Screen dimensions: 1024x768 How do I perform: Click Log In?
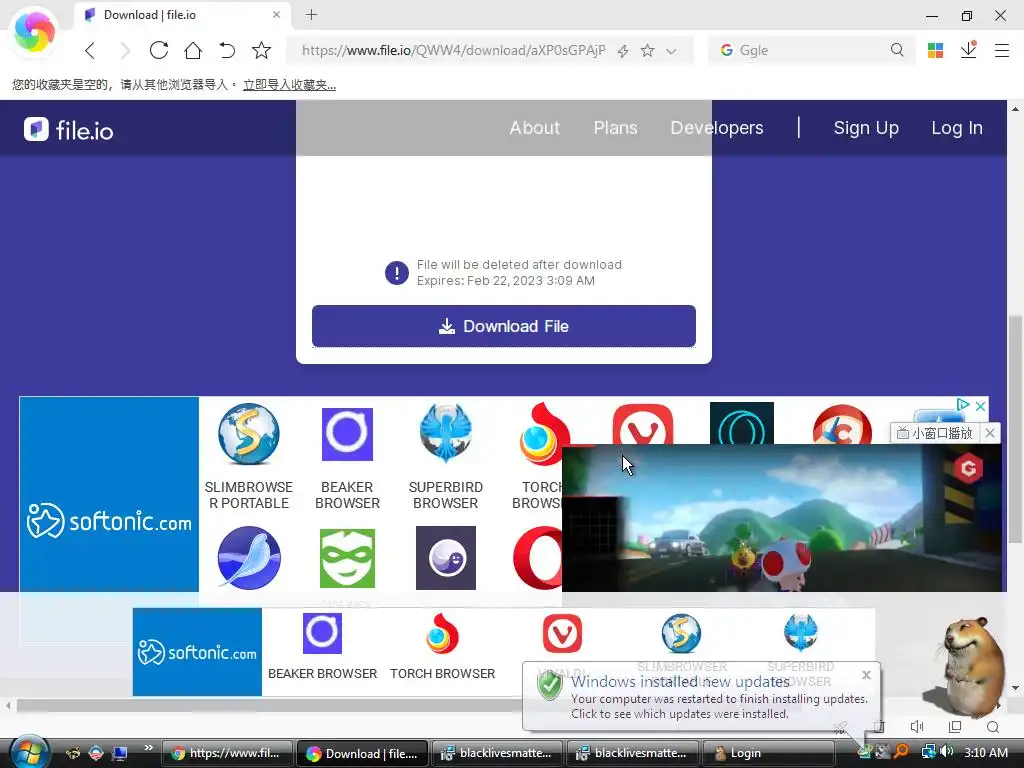(x=957, y=128)
